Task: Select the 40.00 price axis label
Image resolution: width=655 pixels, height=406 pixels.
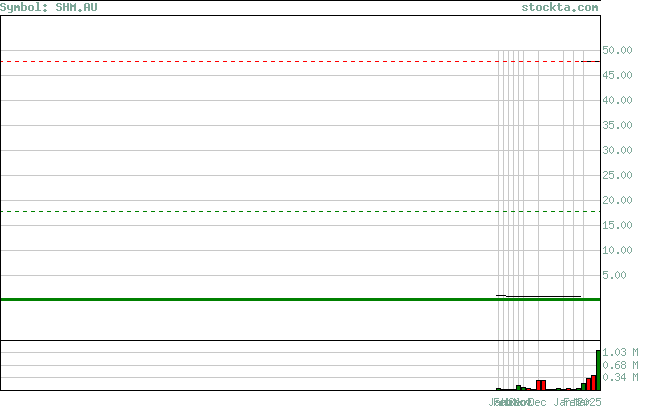Action: point(617,100)
